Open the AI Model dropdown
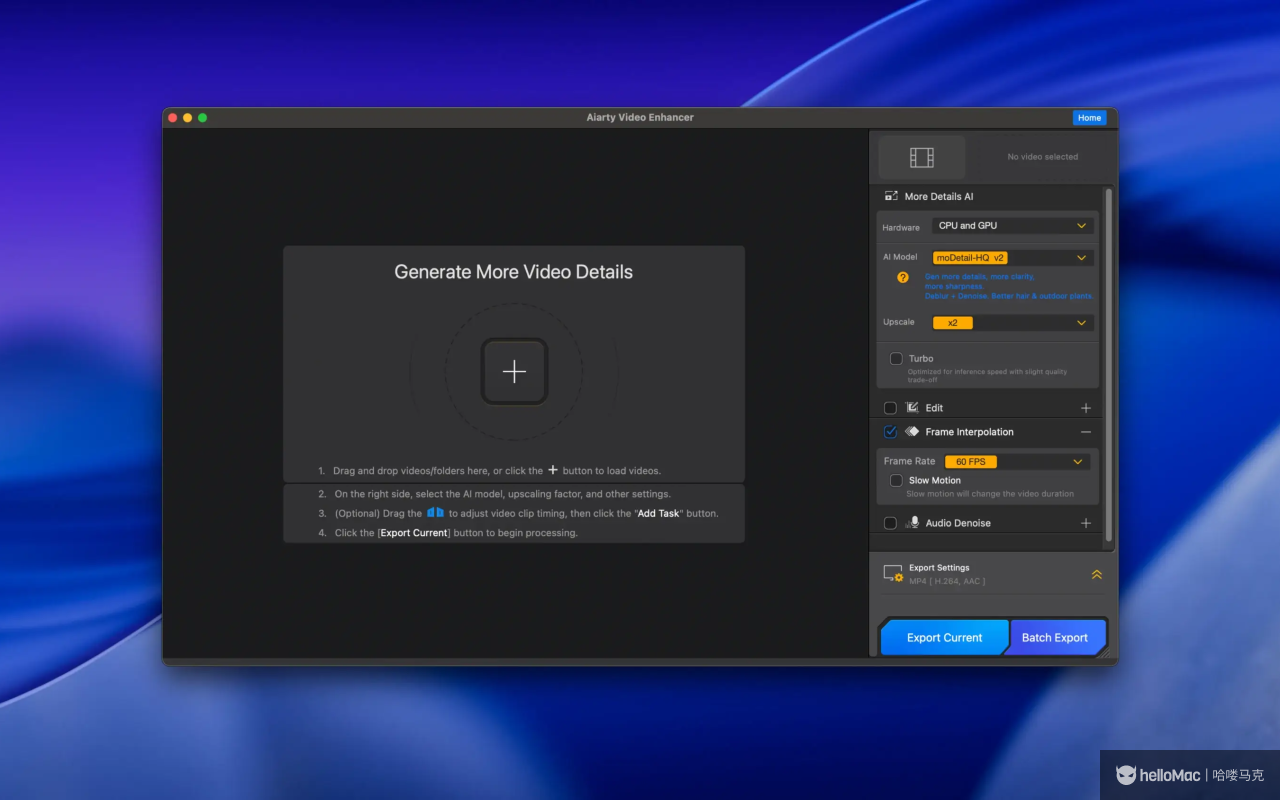Screen dimensions: 1280x800 (1012, 257)
